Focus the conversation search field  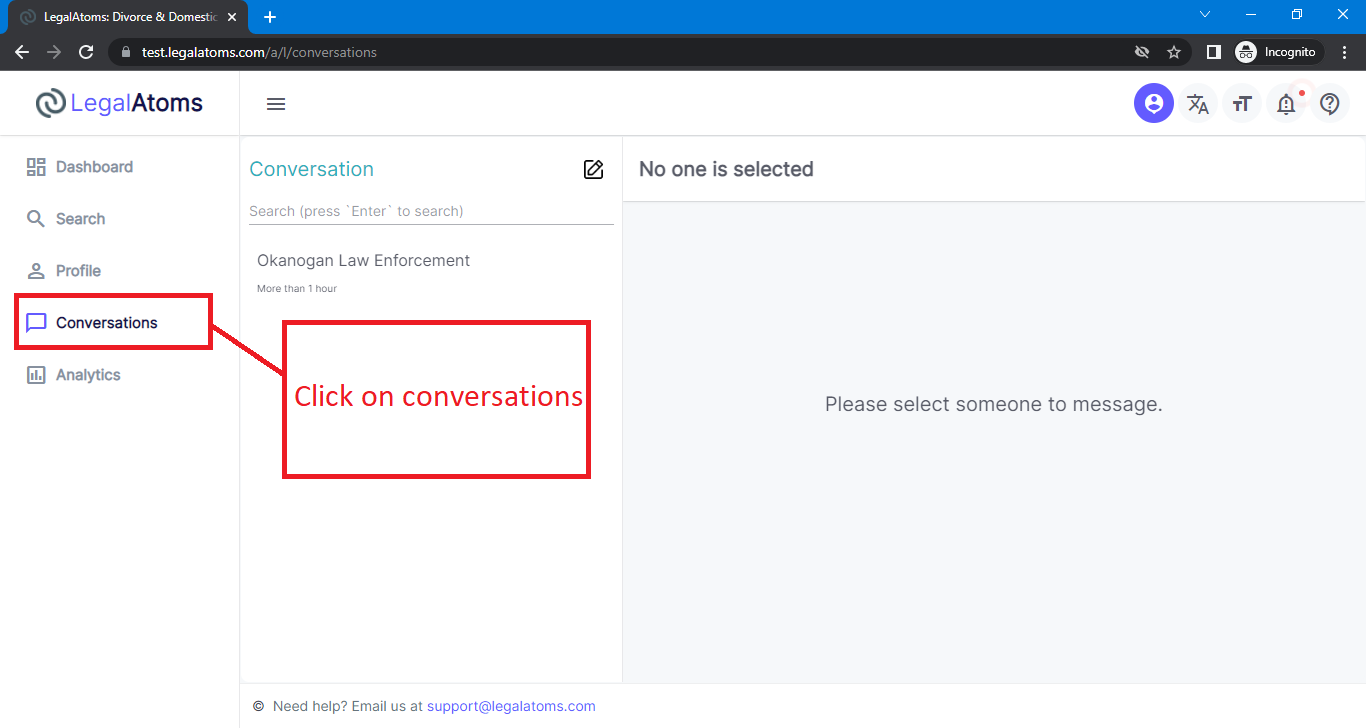(x=431, y=211)
